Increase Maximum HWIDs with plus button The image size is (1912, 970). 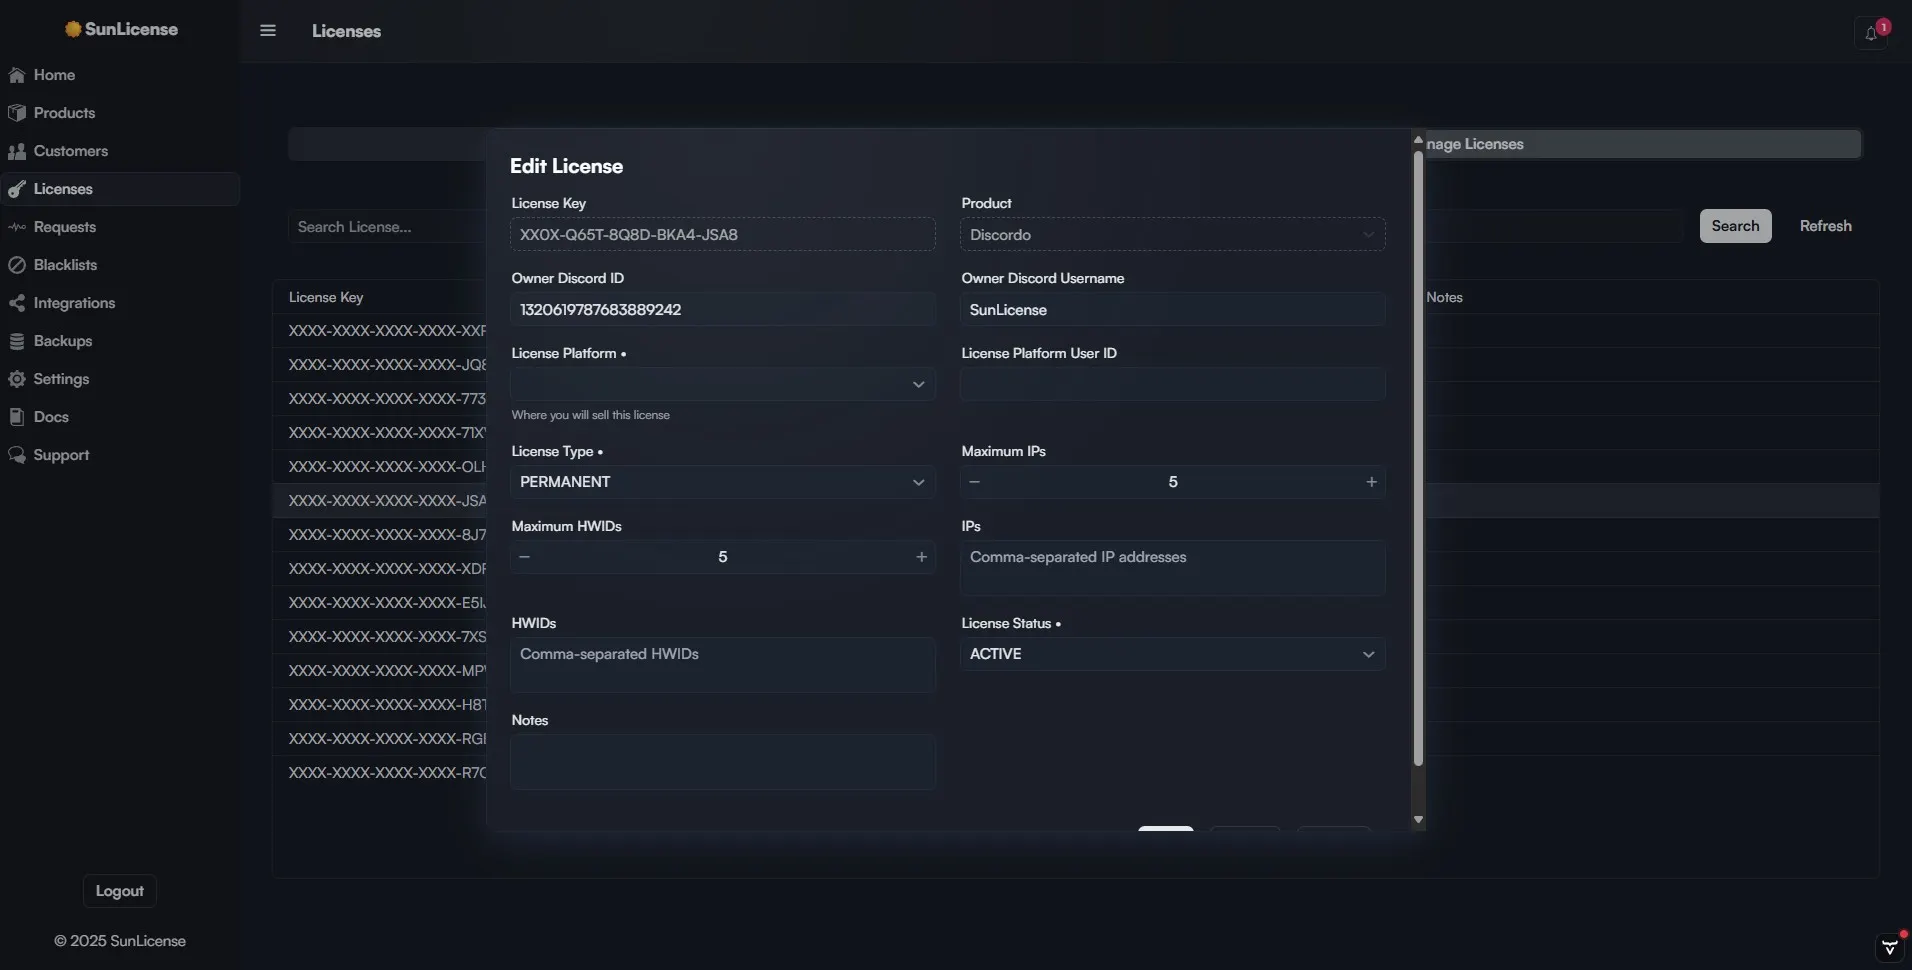[921, 557]
